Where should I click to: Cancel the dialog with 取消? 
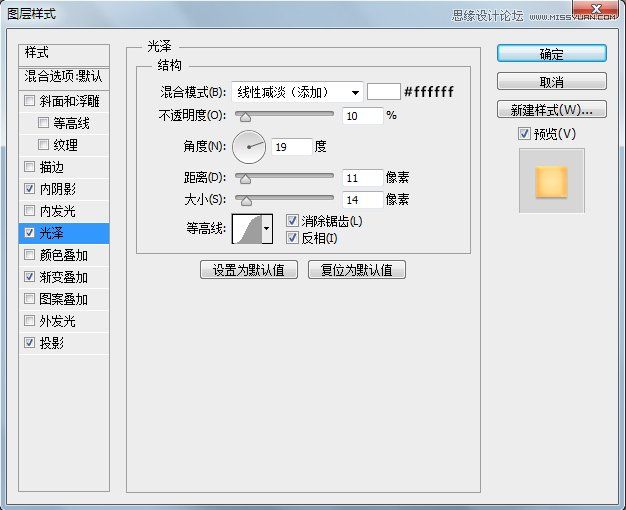(552, 81)
